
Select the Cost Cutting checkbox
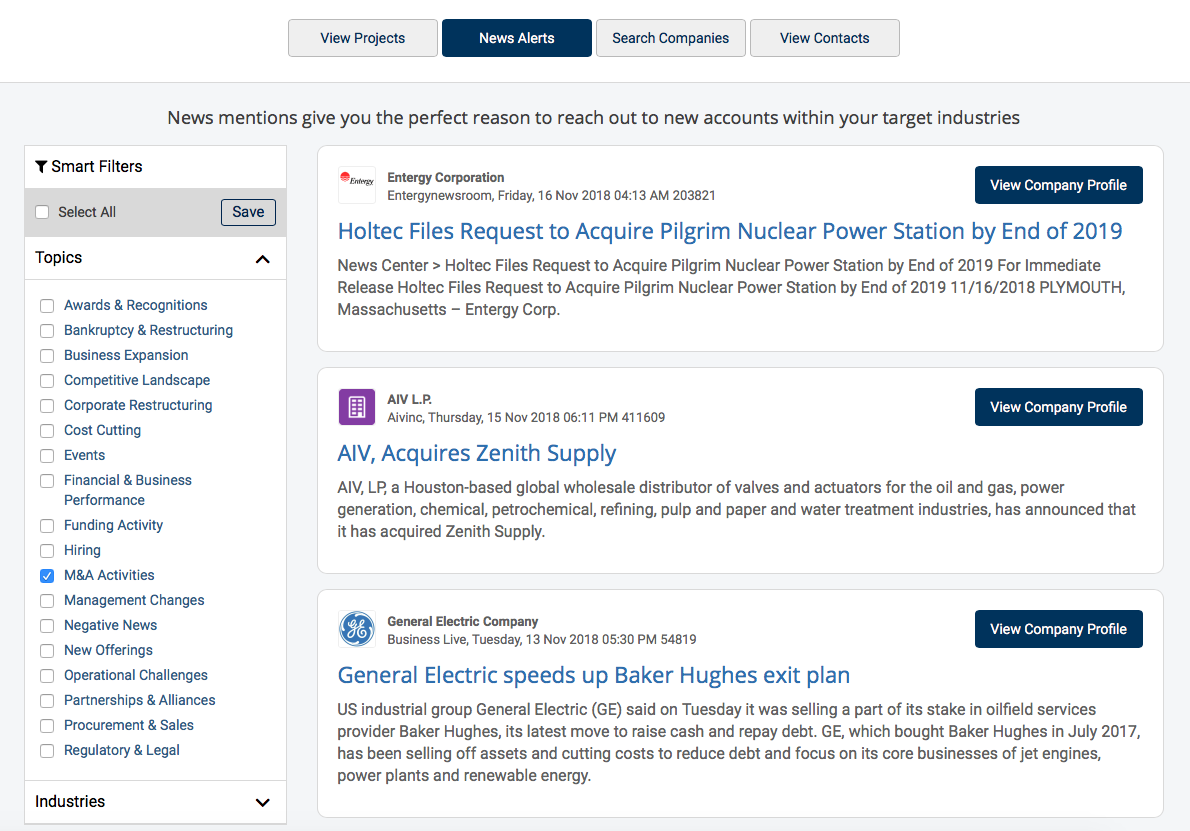point(47,431)
